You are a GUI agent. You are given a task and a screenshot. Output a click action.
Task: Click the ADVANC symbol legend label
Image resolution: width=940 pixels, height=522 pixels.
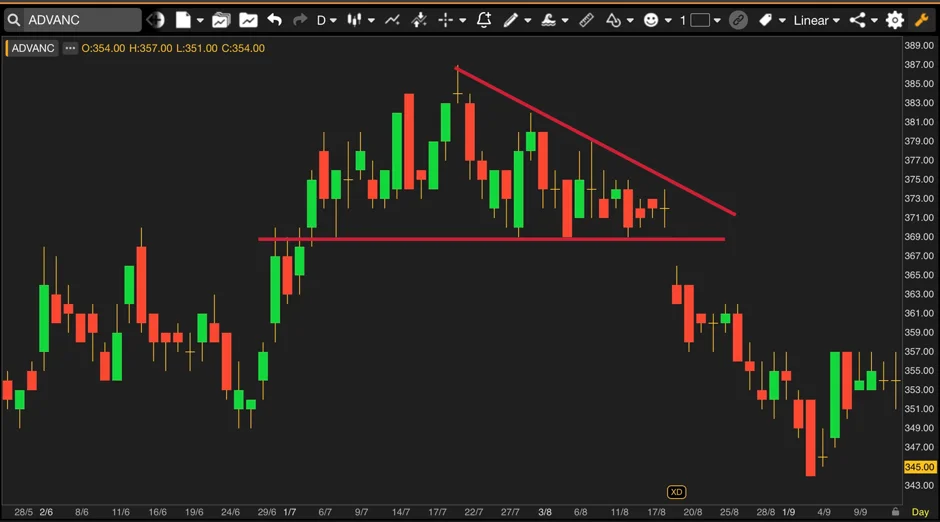32,48
